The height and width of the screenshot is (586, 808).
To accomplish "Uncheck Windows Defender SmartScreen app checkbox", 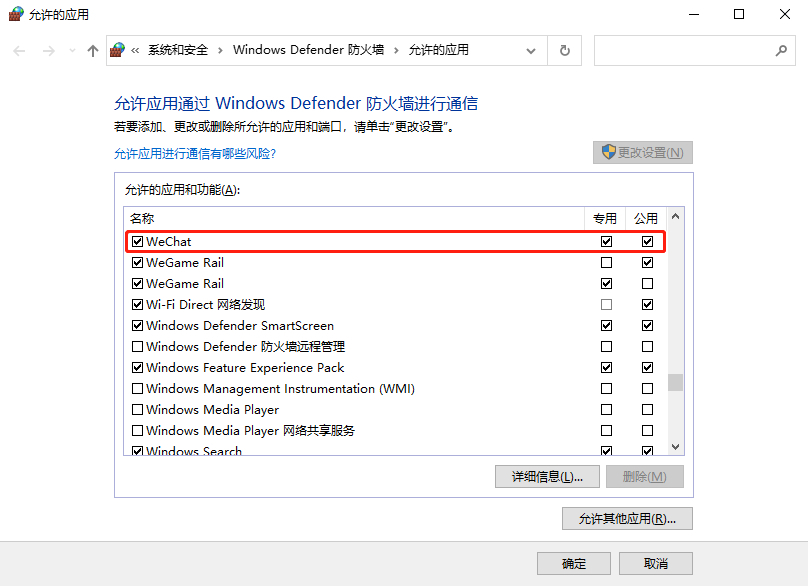I will pyautogui.click(x=137, y=326).
